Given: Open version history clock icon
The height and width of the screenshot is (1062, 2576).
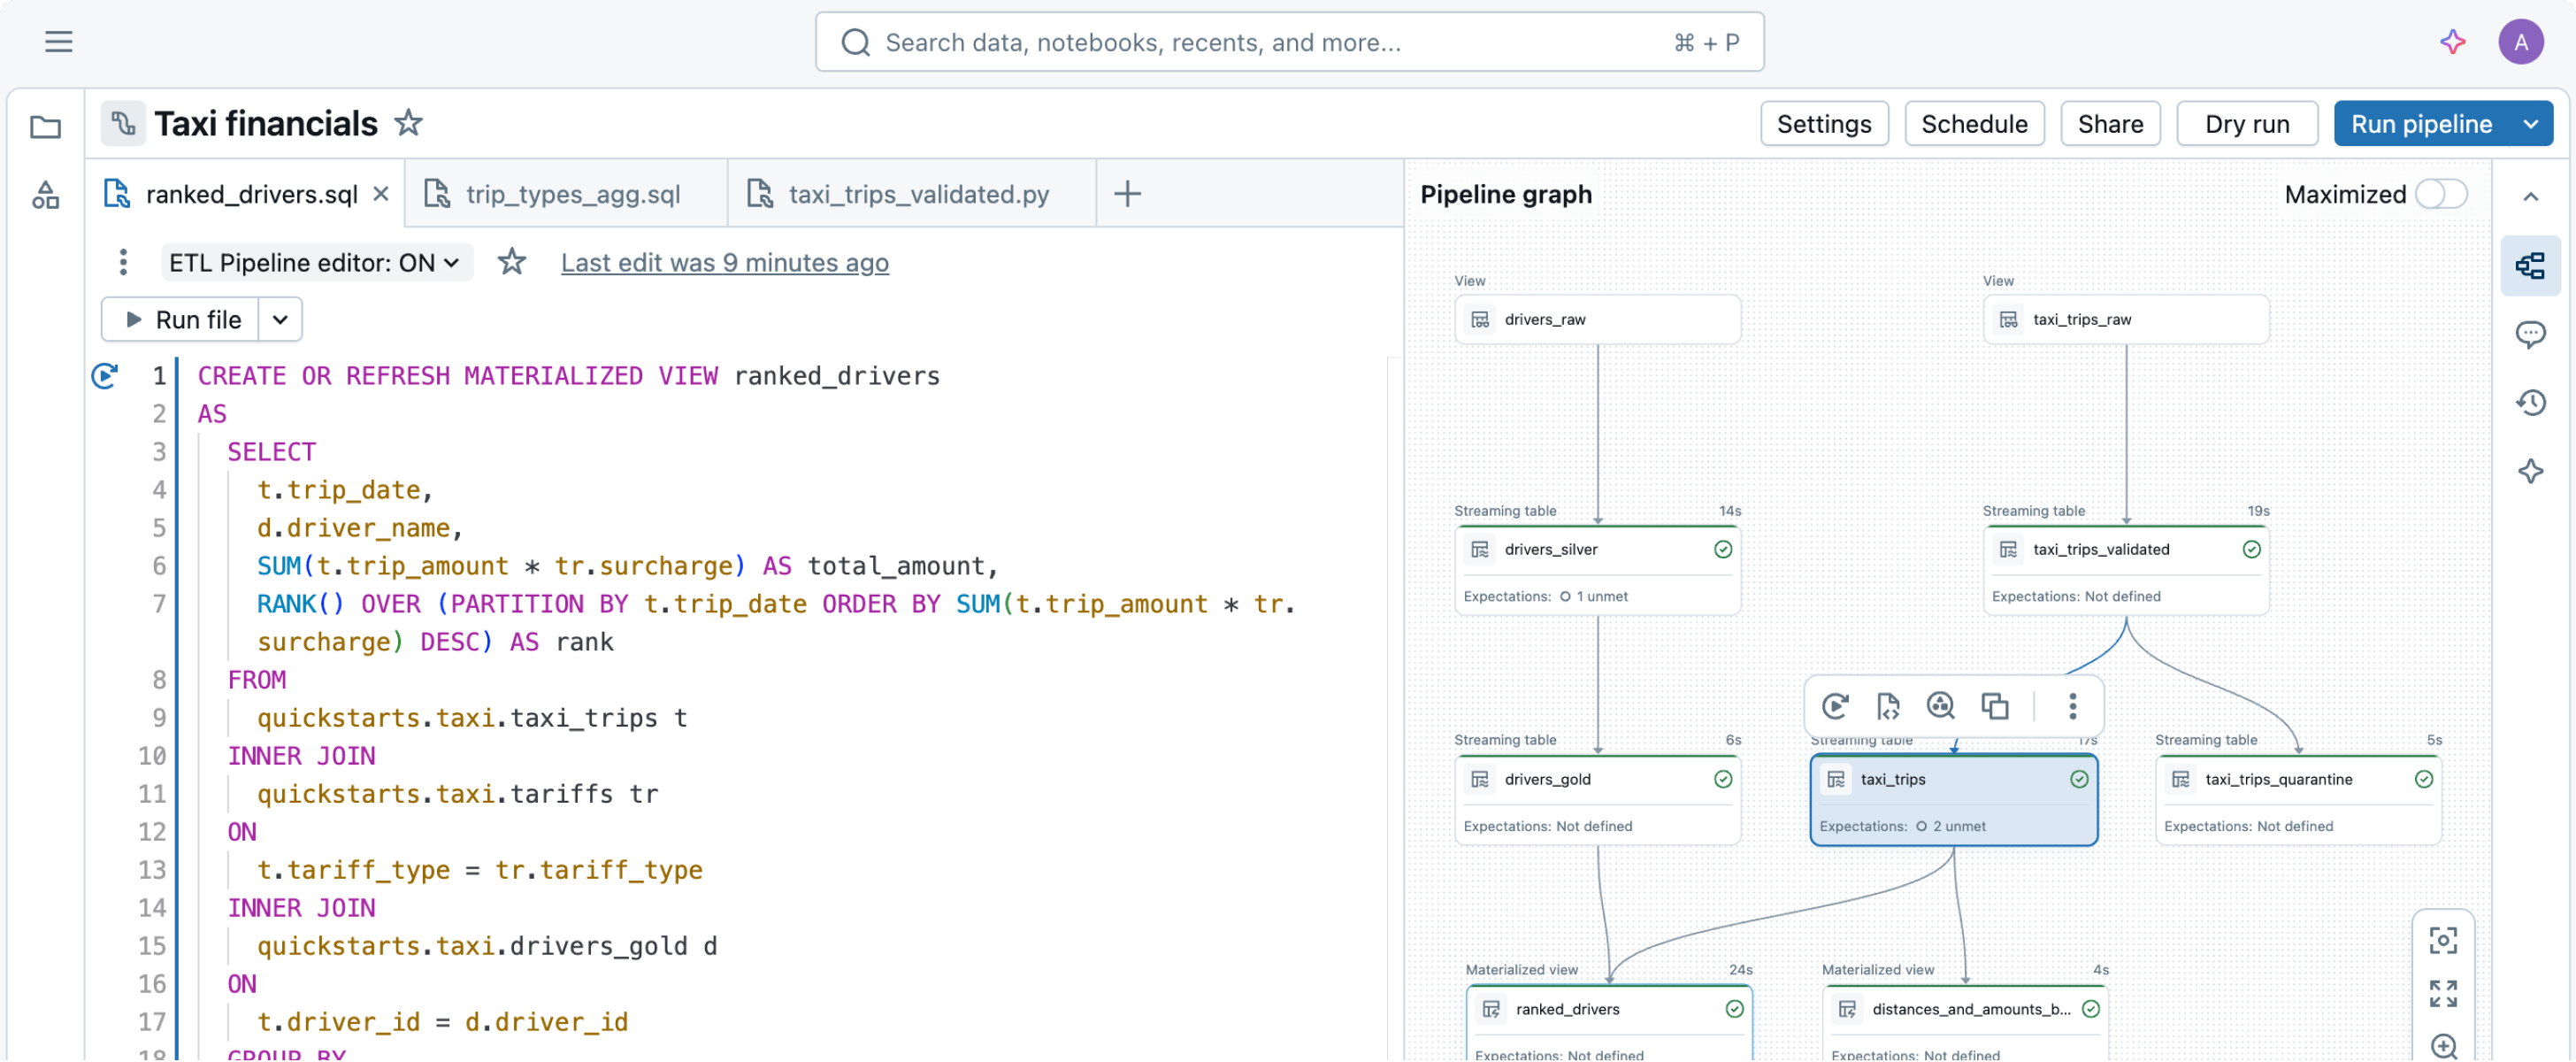Looking at the screenshot, I should click(x=2530, y=403).
